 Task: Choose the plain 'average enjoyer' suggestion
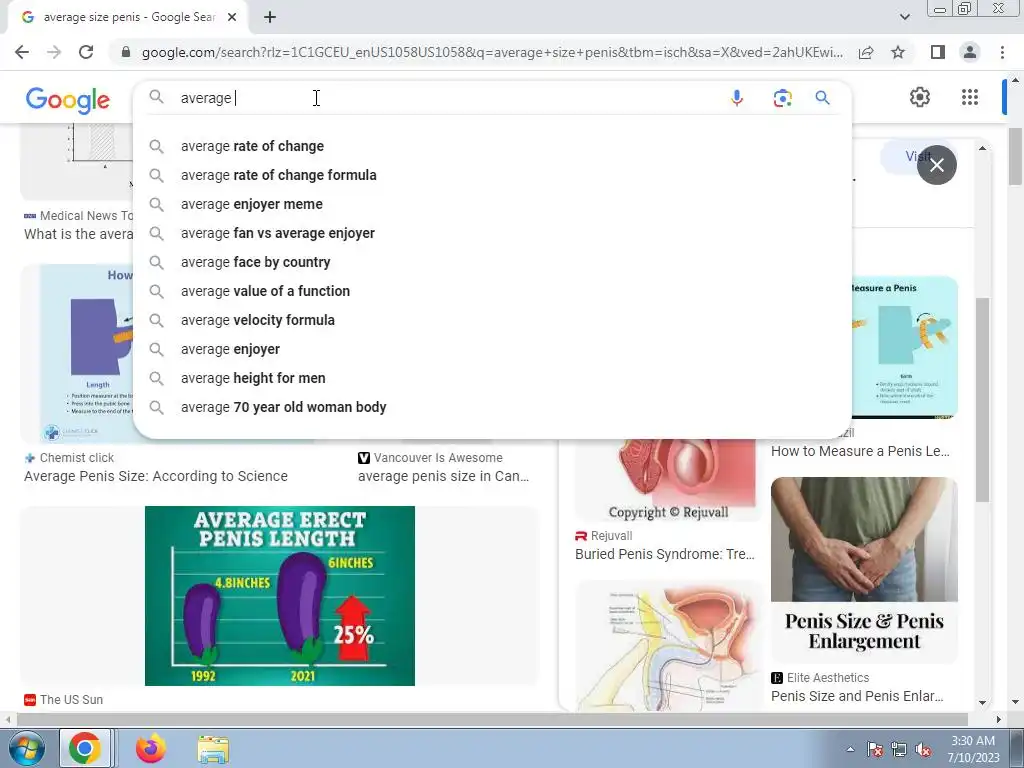pyautogui.click(x=492, y=349)
